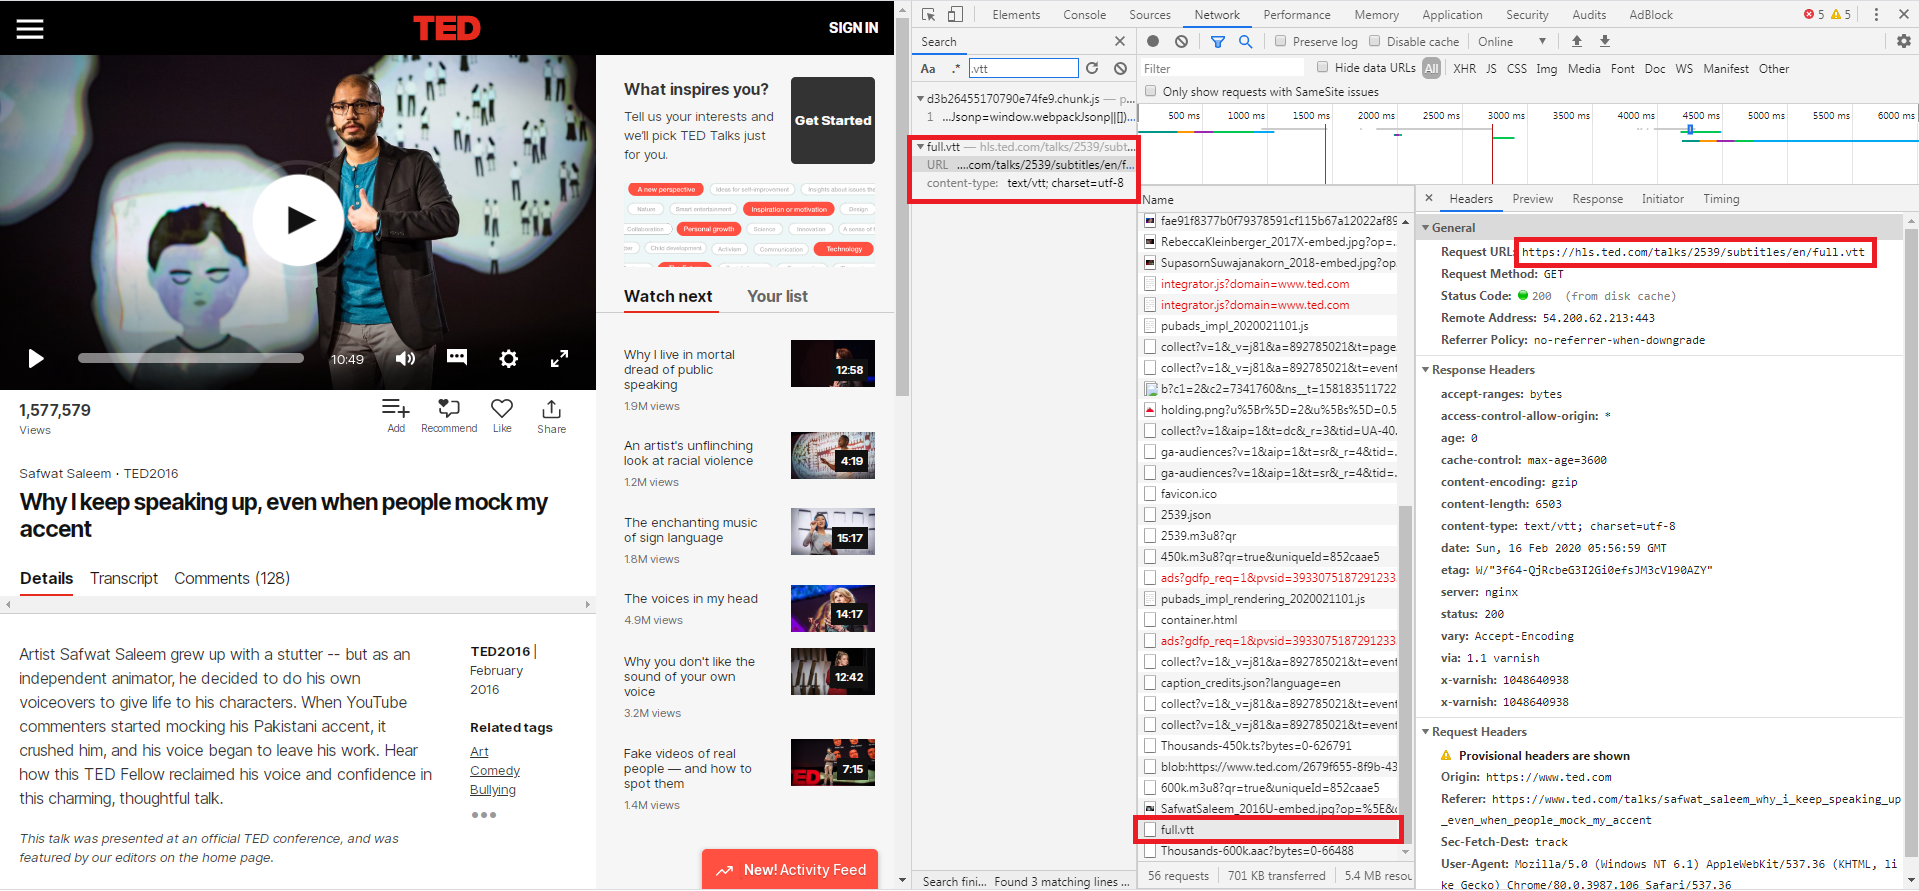
Task: Toggle the device toolbar icon
Action: tap(955, 14)
